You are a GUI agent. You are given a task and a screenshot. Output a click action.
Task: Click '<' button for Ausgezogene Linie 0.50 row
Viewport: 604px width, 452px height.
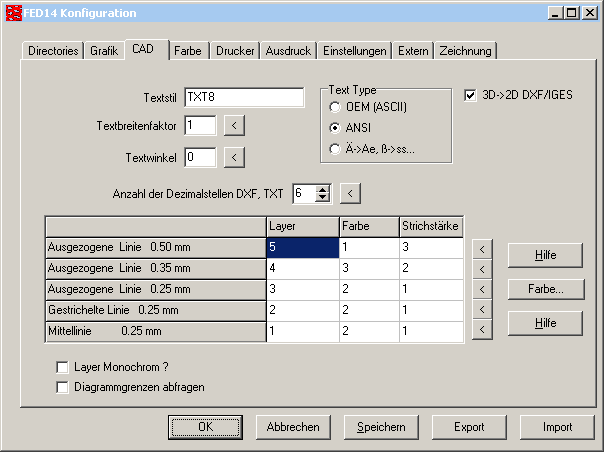[481, 248]
